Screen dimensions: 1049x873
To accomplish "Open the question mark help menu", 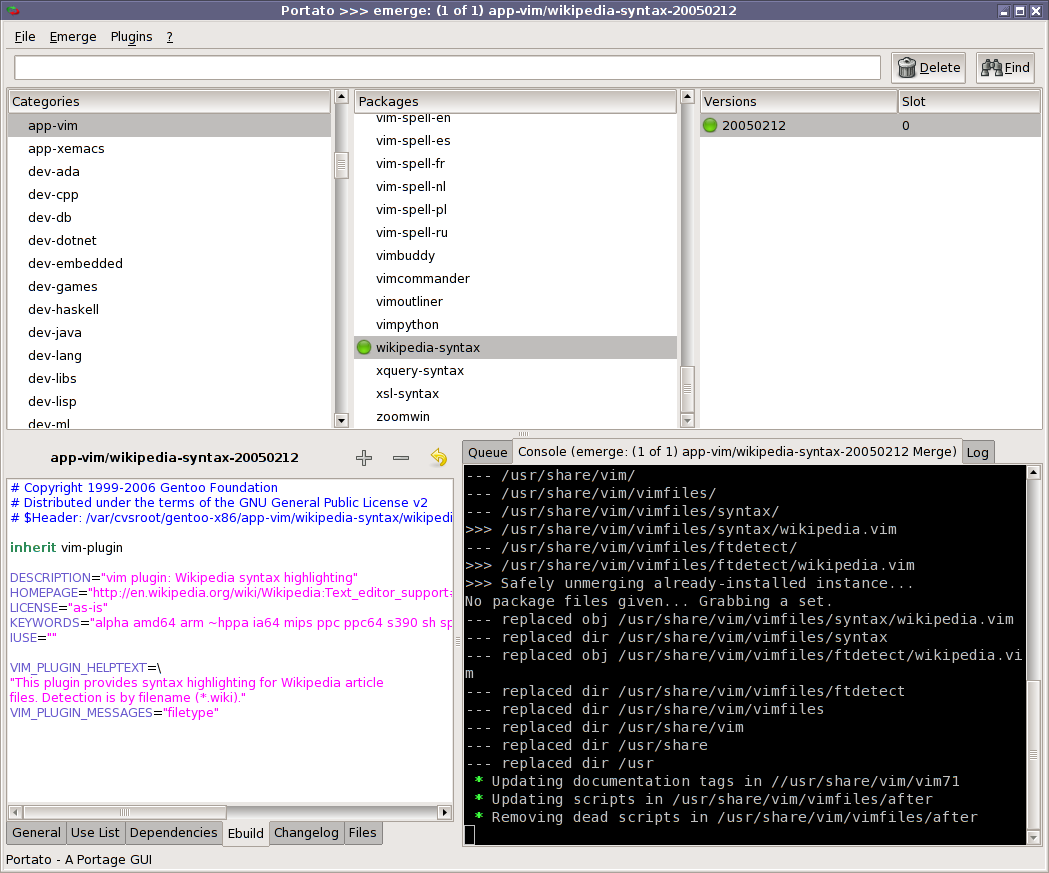I will [x=170, y=37].
